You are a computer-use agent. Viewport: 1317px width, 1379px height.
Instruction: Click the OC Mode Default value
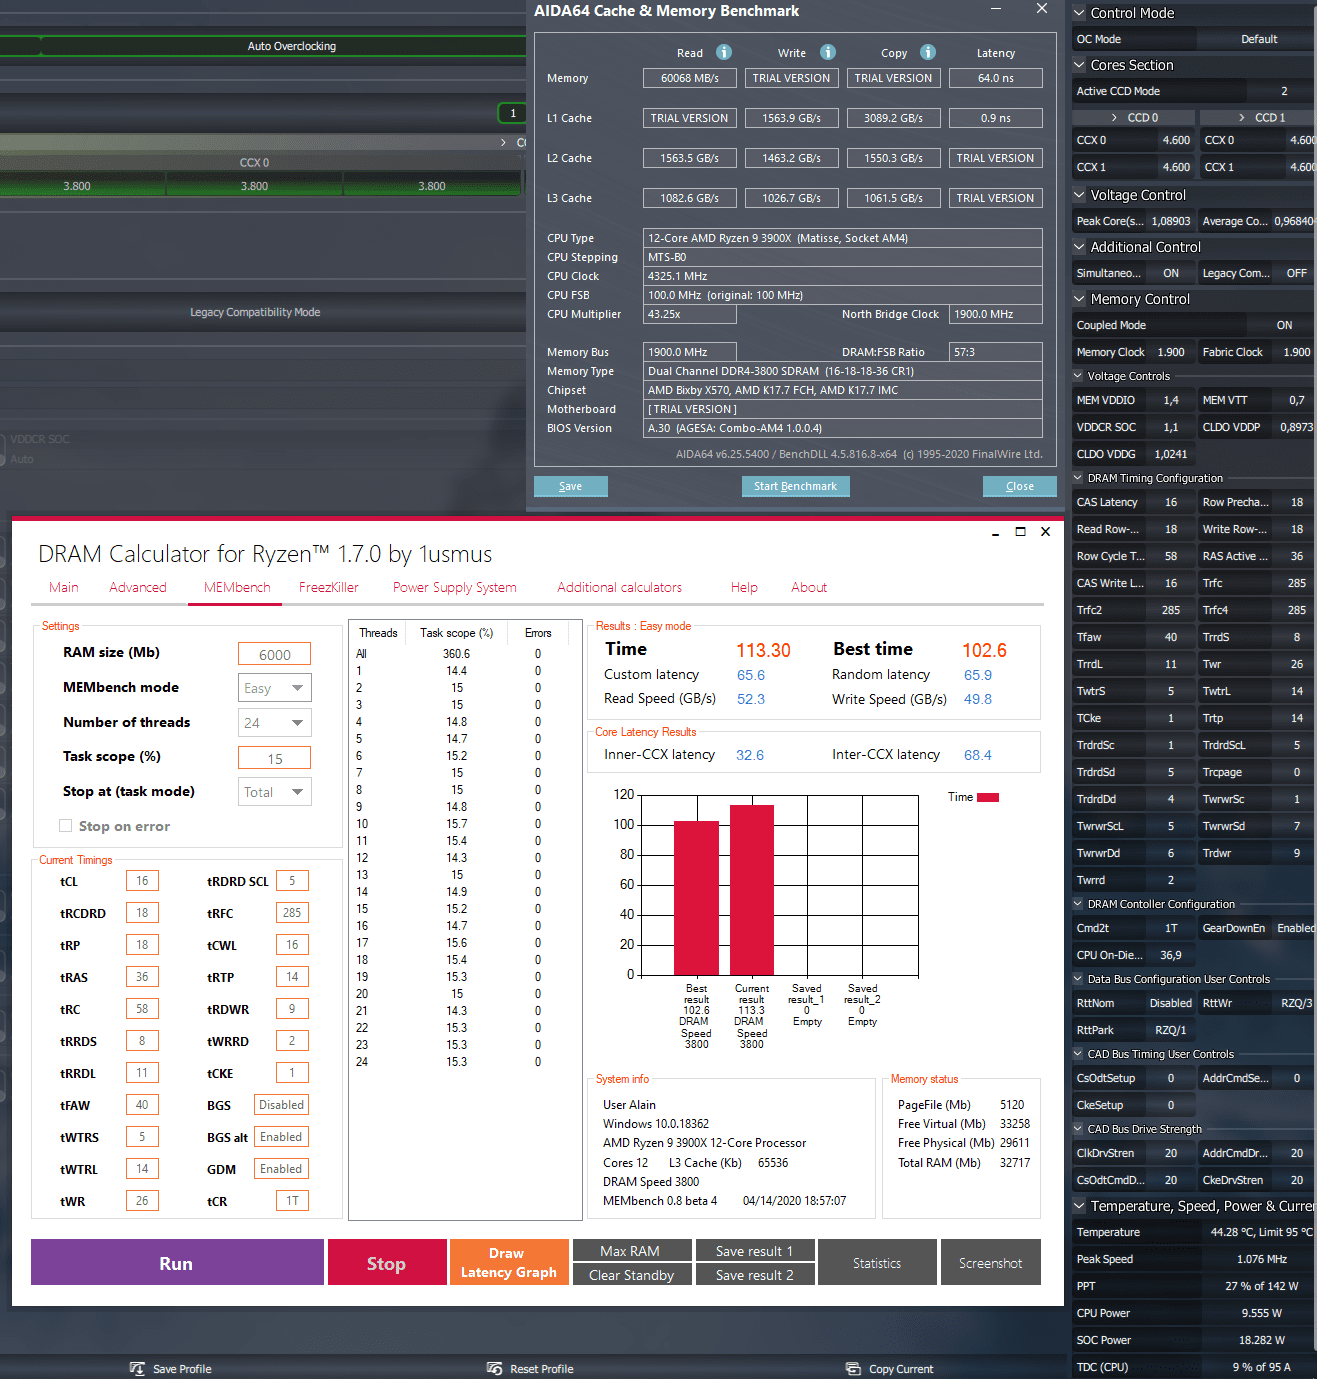coord(1259,39)
